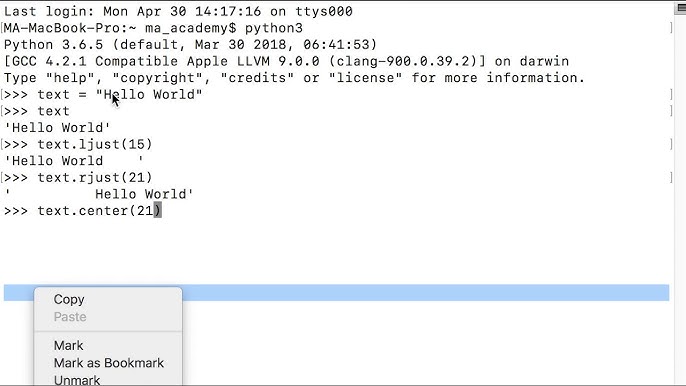Click the right mark bracket on the python3 line

click(x=671, y=28)
